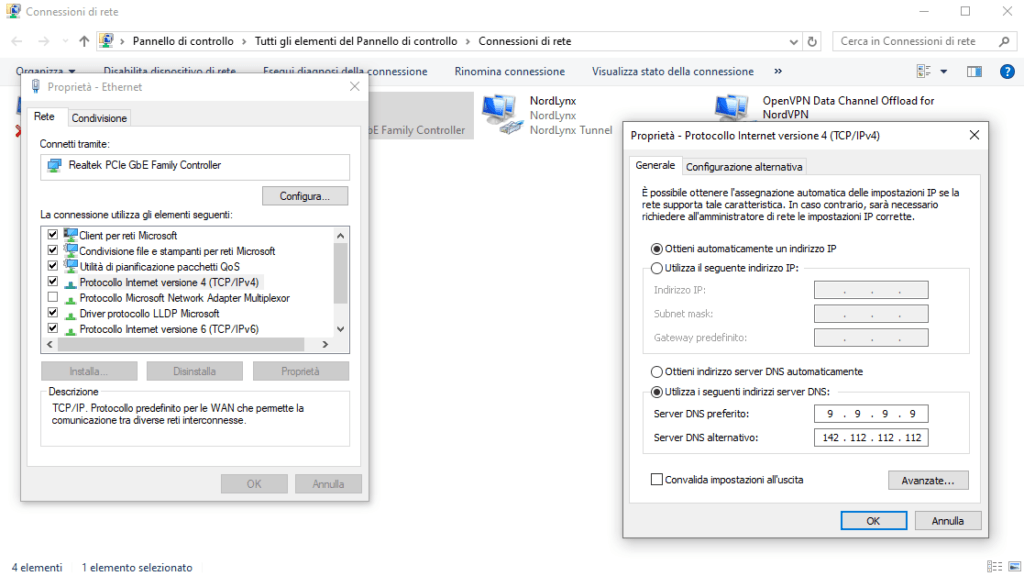Toggle the TCP/IPv4 protocol checkbox
The height and width of the screenshot is (576, 1024).
pos(53,281)
